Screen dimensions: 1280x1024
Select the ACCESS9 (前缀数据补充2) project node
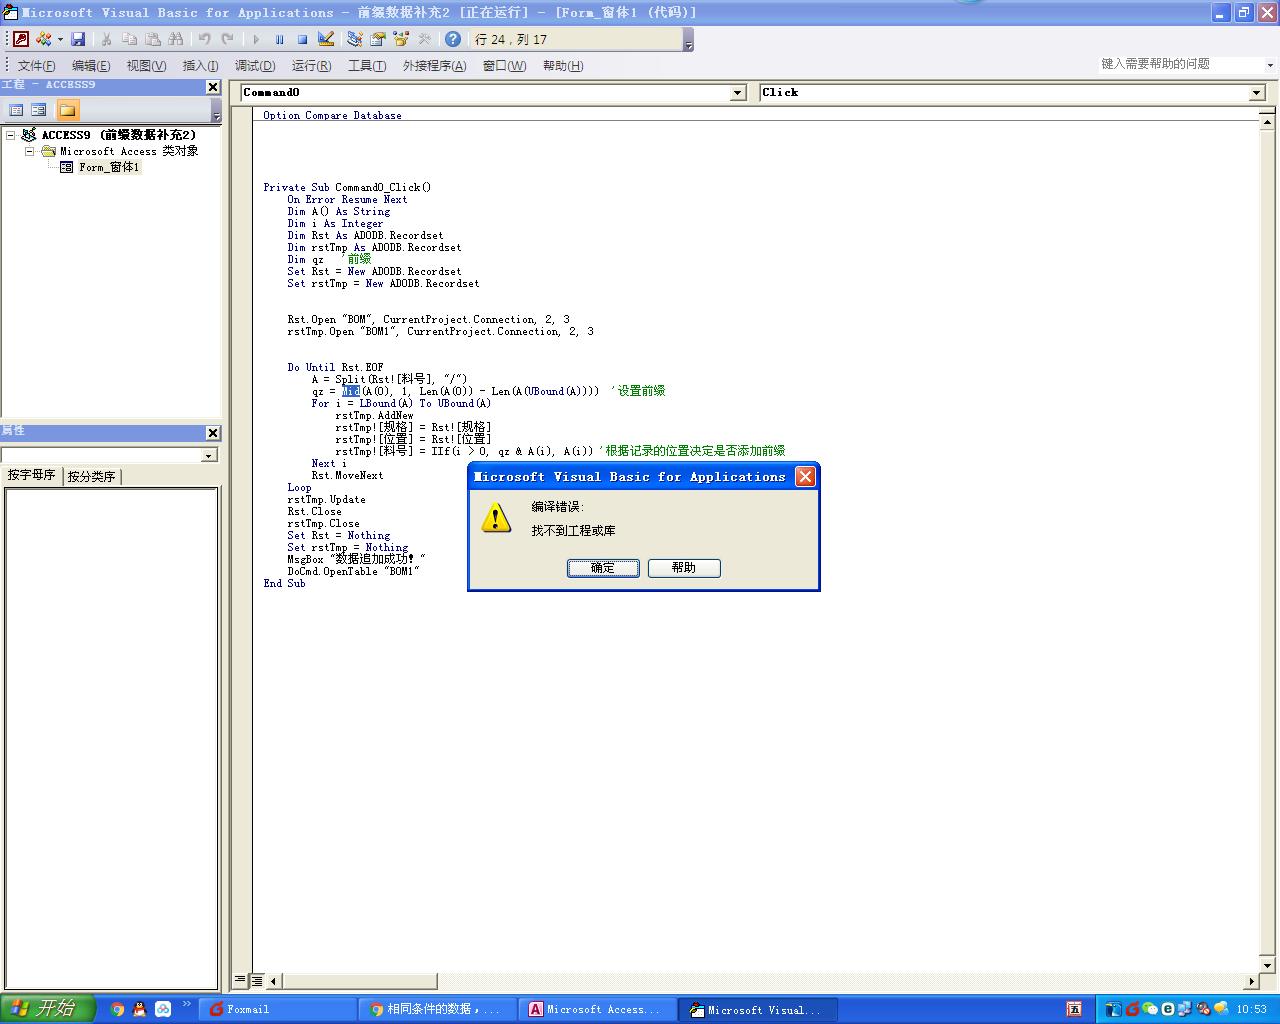(x=118, y=135)
